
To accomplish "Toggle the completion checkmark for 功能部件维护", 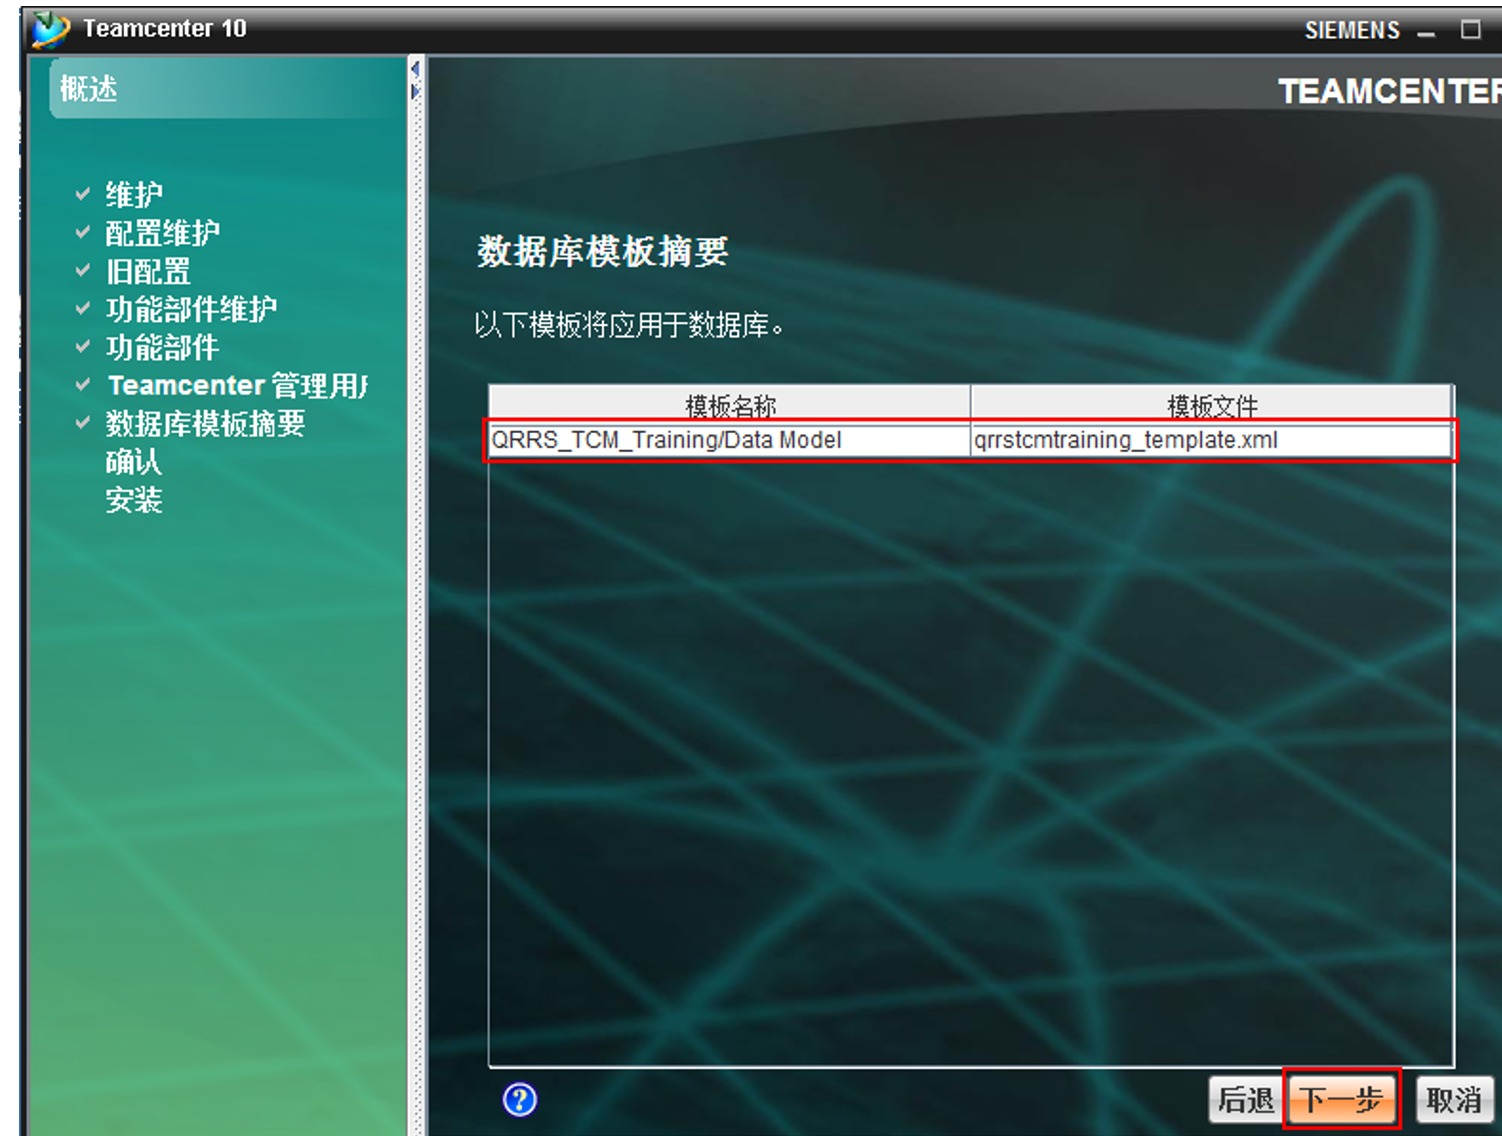I will [83, 308].
